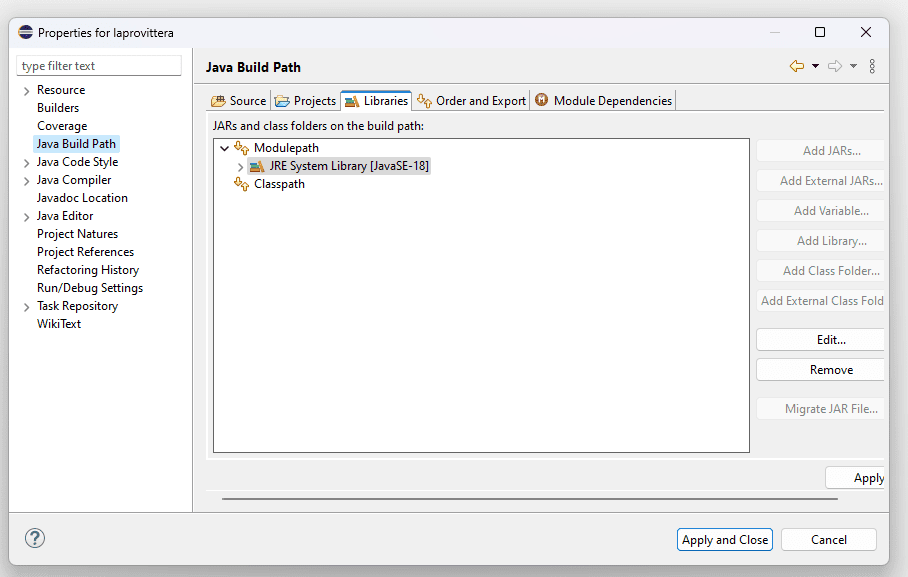
Task: Click the Apply button
Action: pos(856,478)
